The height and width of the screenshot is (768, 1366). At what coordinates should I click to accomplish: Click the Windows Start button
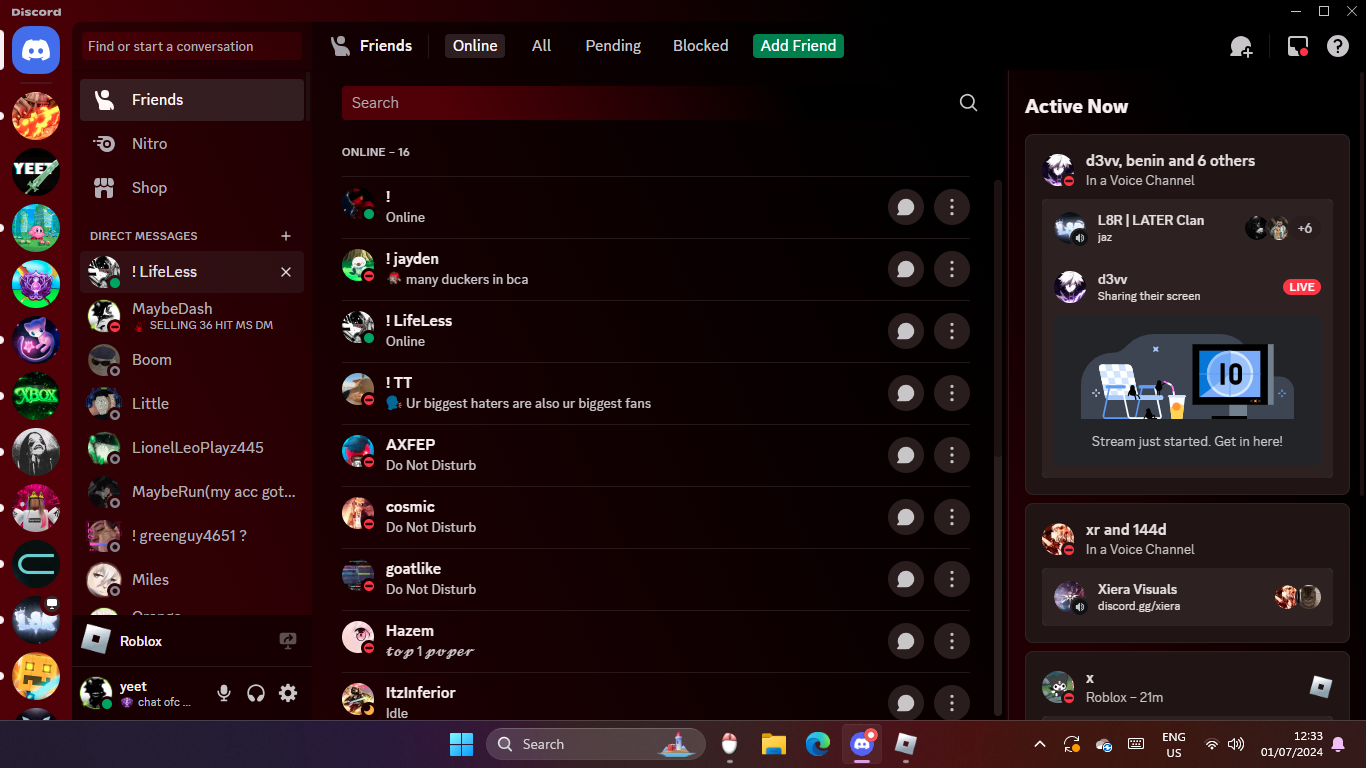462,744
